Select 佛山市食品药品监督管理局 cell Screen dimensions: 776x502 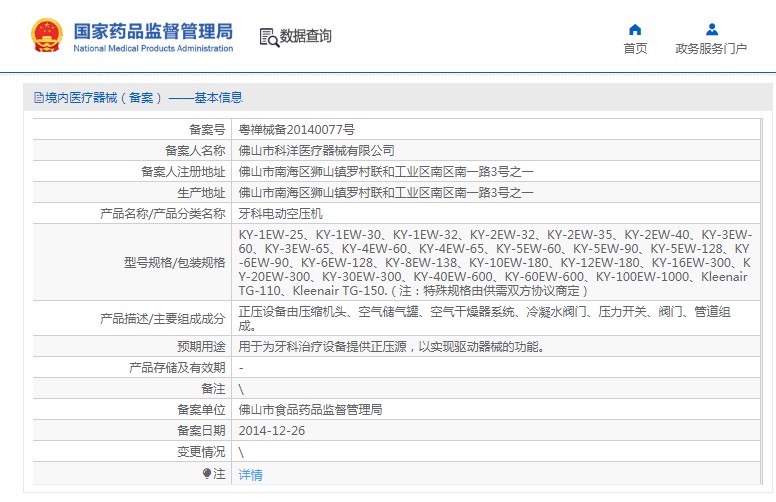pos(310,409)
